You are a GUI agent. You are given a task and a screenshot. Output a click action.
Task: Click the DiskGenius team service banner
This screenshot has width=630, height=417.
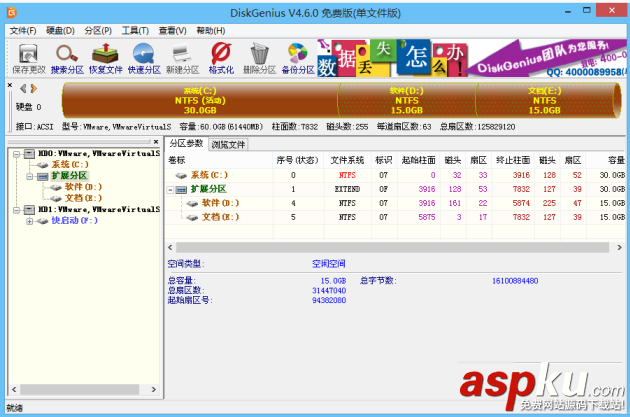click(547, 58)
